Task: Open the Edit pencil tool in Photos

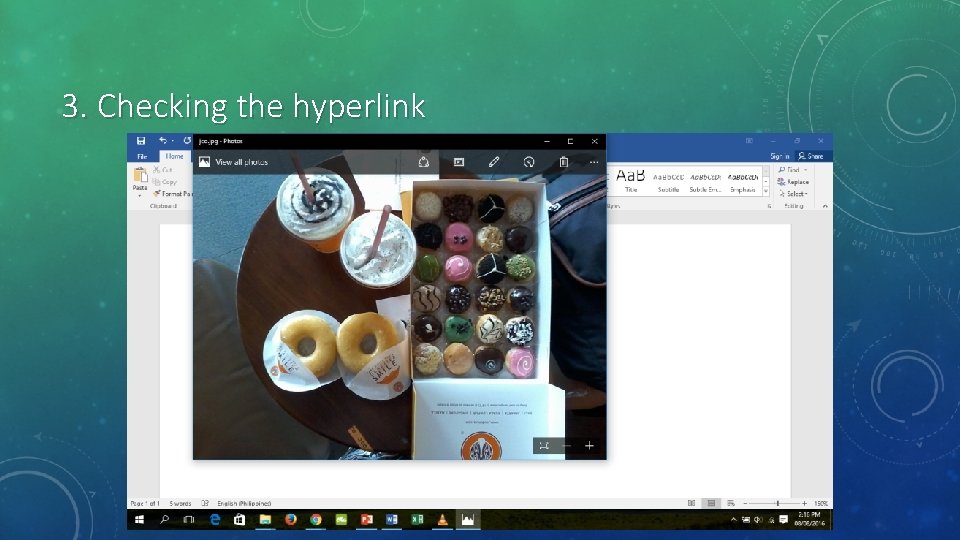Action: [x=494, y=162]
